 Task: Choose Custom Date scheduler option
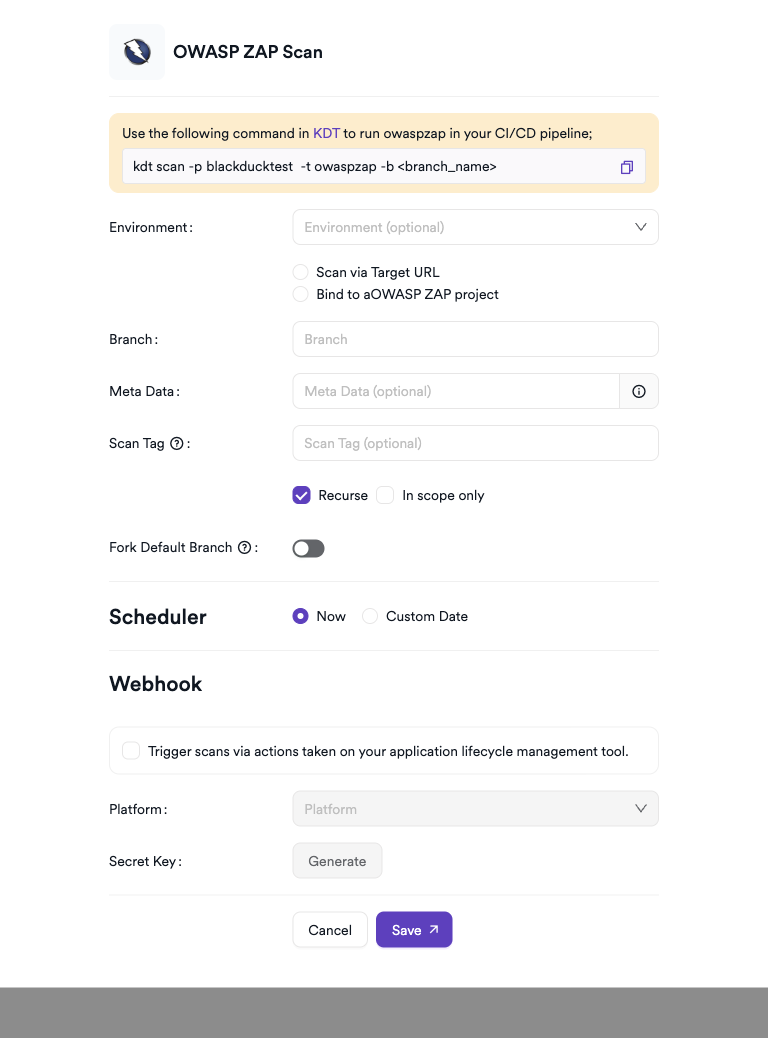pyautogui.click(x=370, y=616)
